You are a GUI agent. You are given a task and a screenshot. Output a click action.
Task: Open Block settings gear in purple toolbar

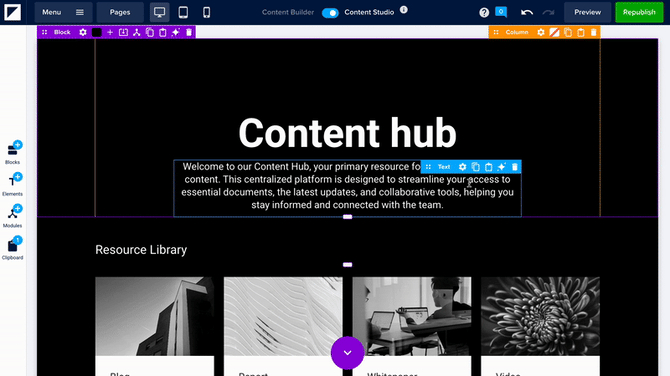83,32
